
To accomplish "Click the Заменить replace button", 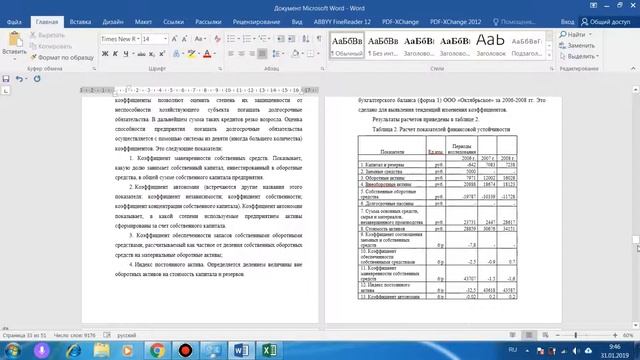I will [578, 46].
